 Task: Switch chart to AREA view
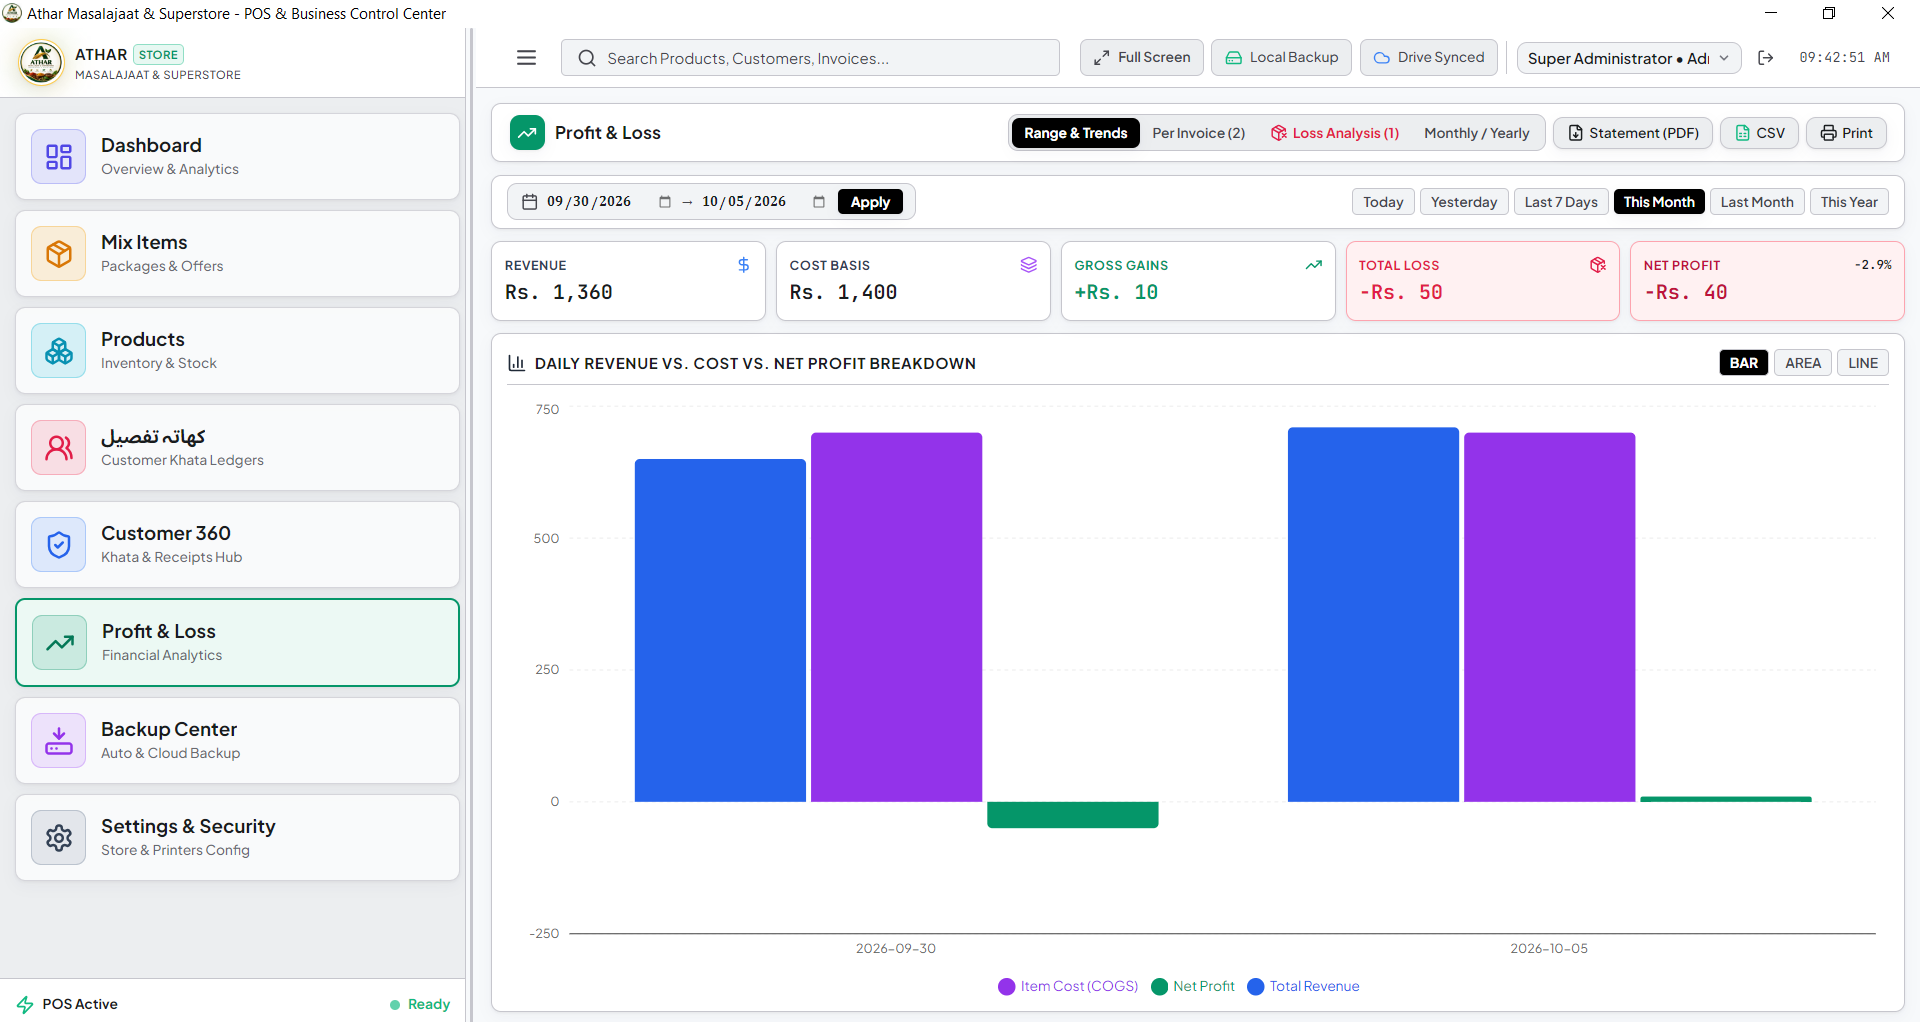1803,363
